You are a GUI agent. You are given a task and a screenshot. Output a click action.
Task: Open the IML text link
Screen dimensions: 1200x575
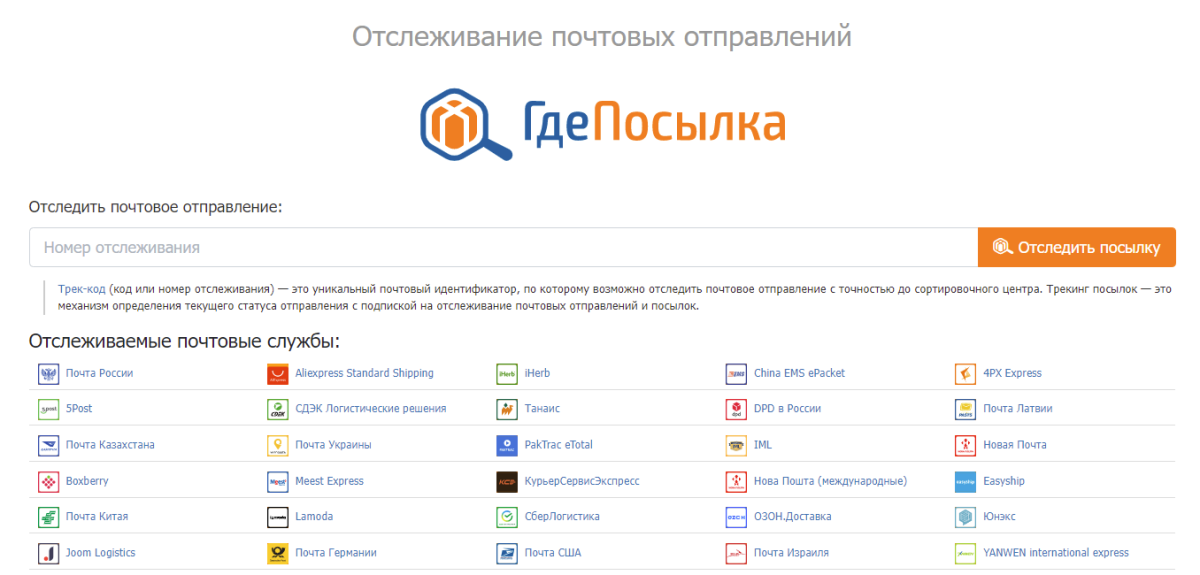point(763,444)
